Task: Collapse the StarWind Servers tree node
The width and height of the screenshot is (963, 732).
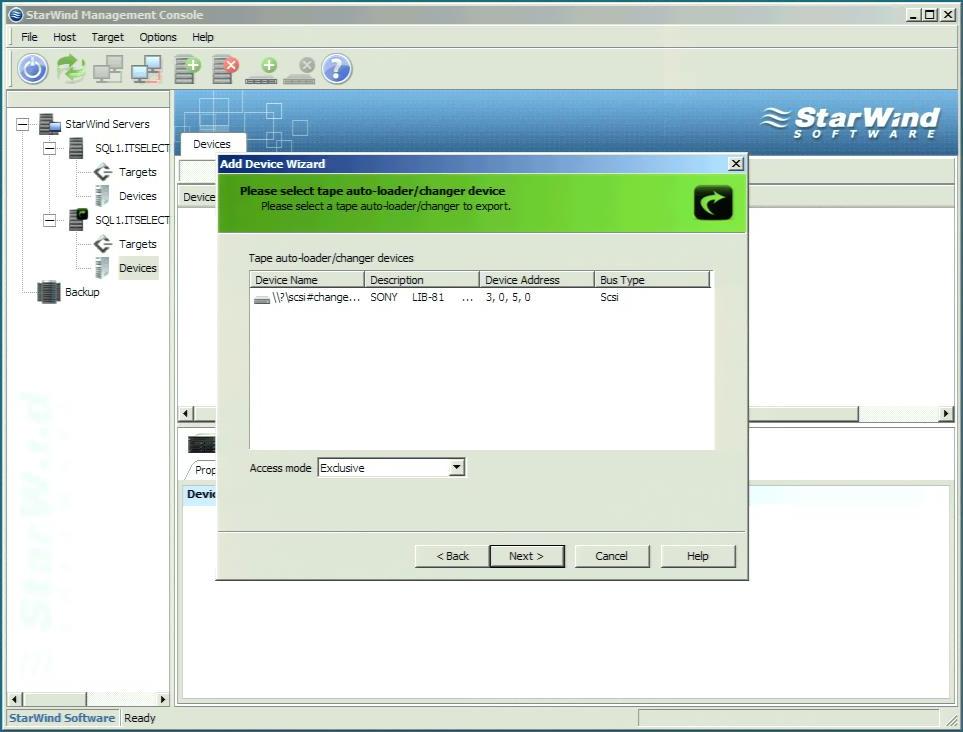Action: pos(22,124)
